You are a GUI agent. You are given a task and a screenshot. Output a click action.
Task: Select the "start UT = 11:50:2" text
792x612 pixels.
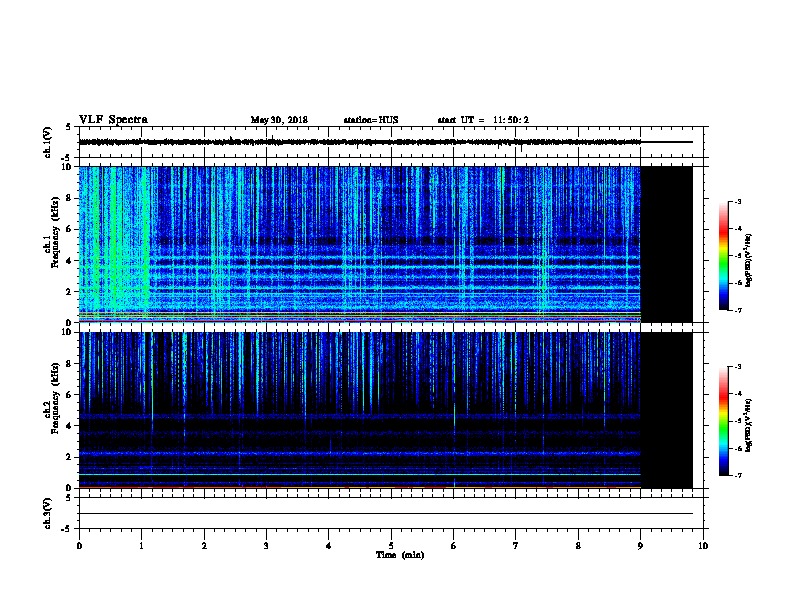[x=483, y=120]
